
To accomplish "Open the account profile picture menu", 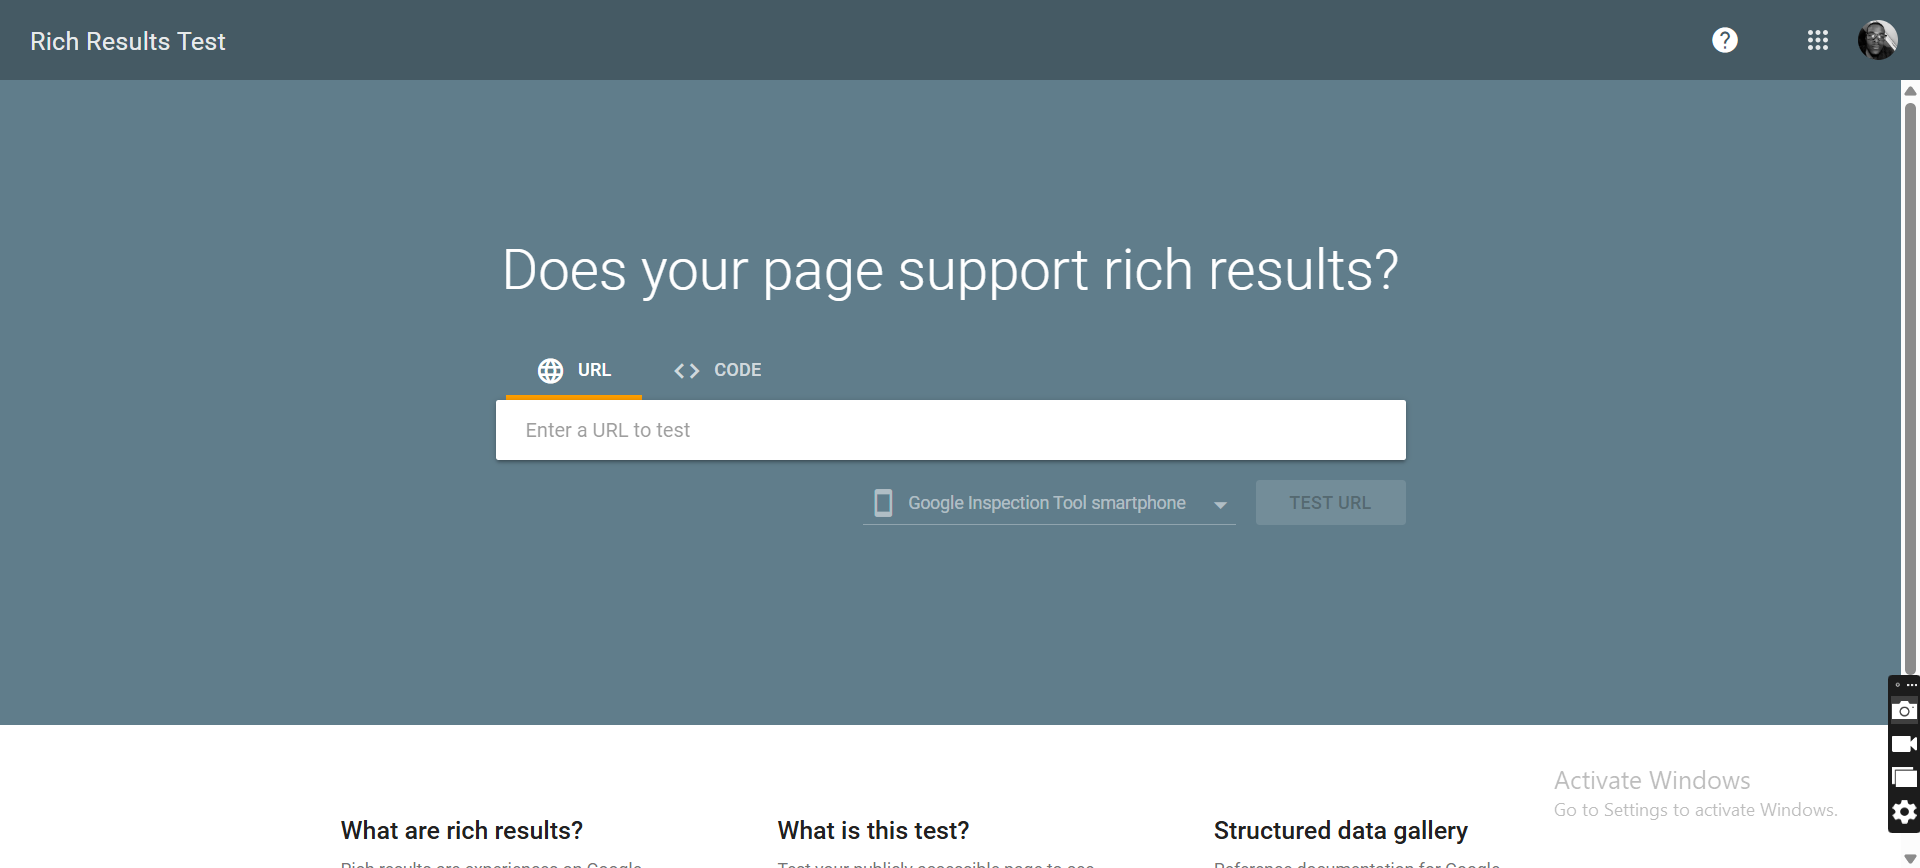I will (1877, 40).
